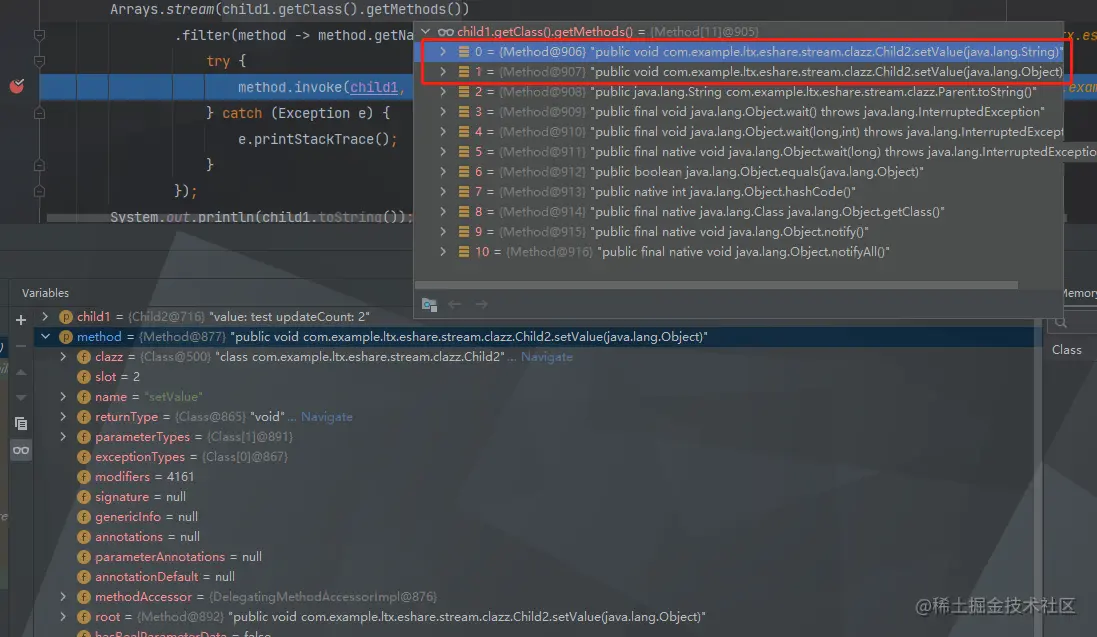Expand array element 10 notifyAll()

click(x=443, y=251)
